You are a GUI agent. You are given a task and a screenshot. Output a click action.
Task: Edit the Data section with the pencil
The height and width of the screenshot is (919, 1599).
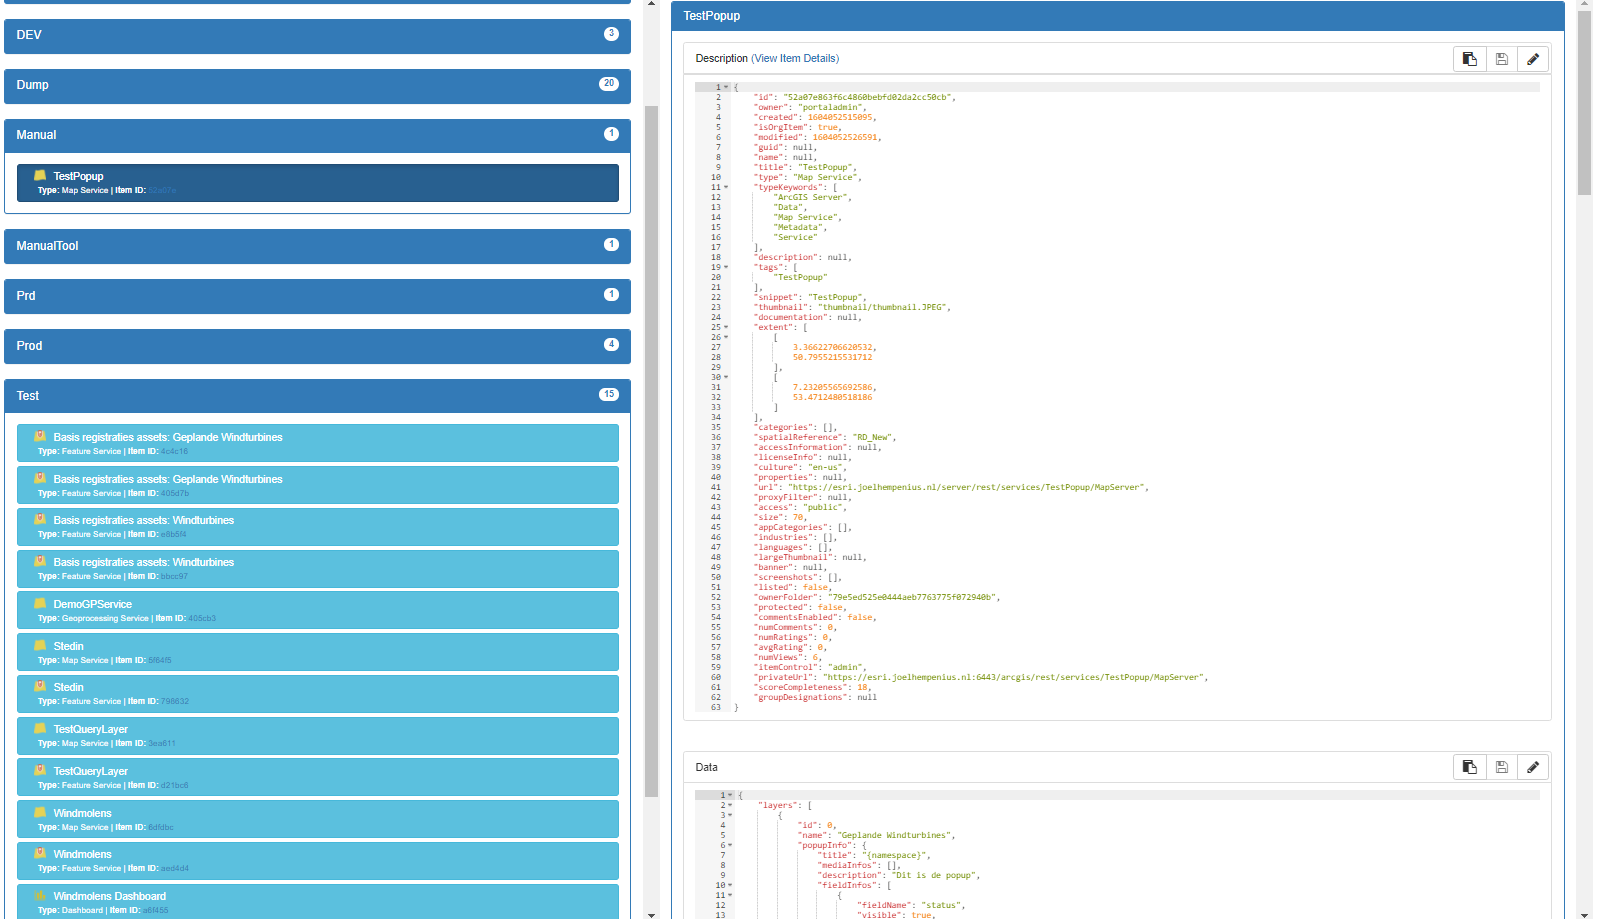point(1533,767)
